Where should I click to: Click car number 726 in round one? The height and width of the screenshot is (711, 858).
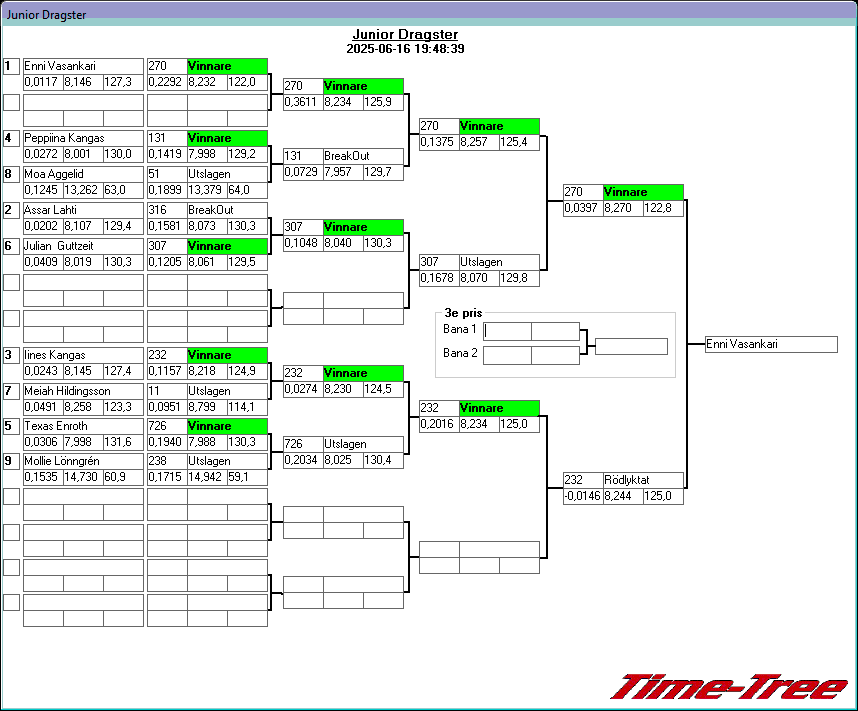[x=167, y=426]
